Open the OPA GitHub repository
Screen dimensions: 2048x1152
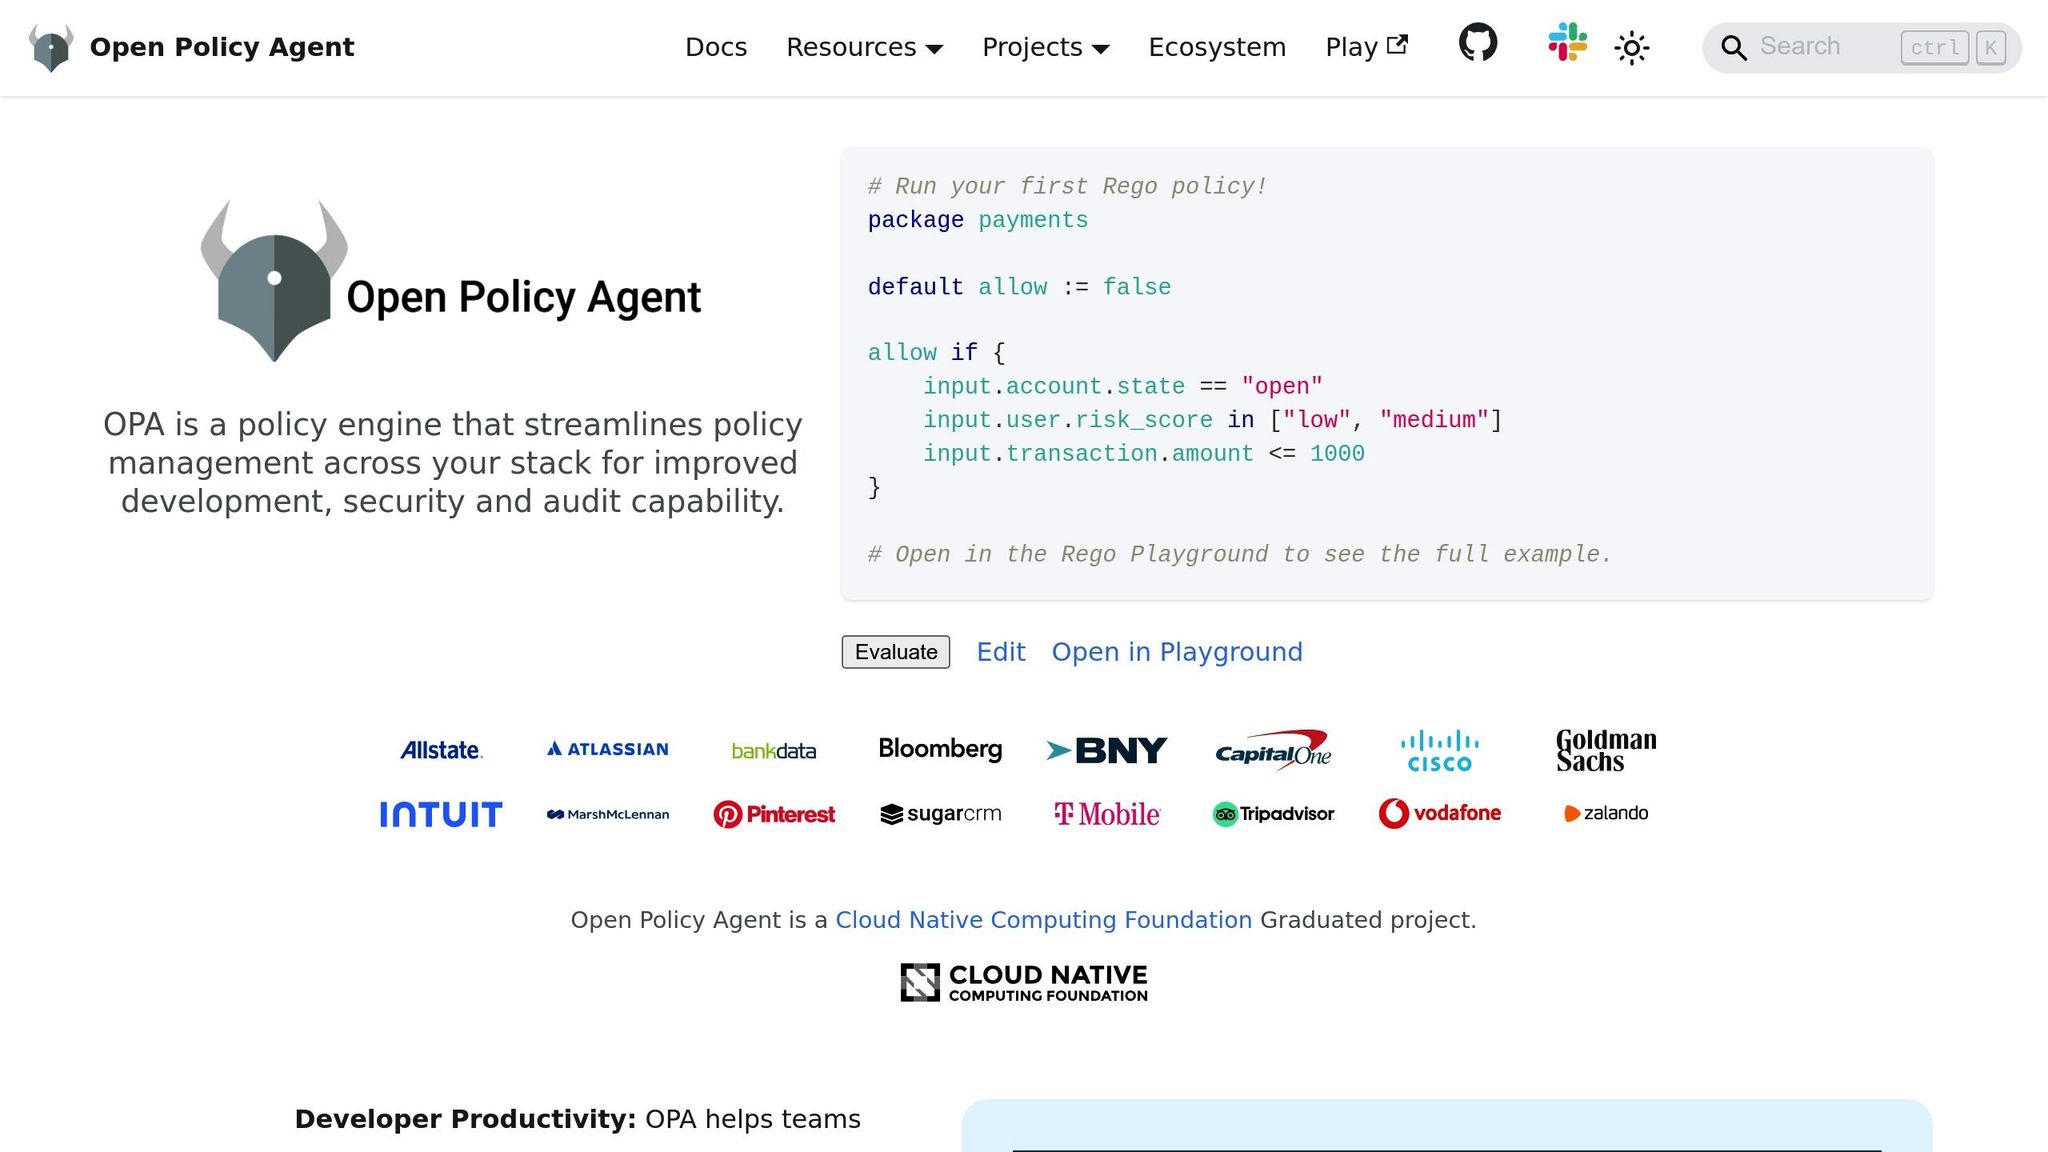point(1477,46)
